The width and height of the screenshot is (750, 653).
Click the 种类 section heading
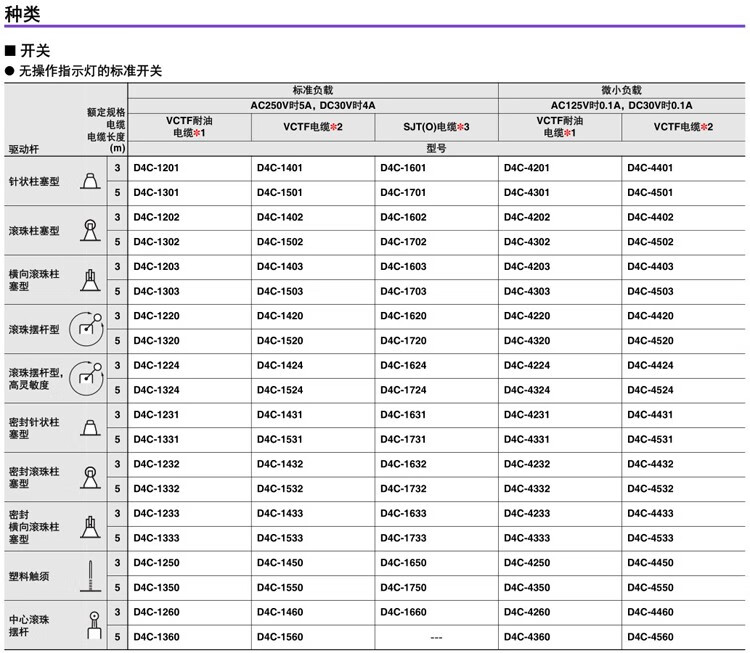[x=22, y=13]
